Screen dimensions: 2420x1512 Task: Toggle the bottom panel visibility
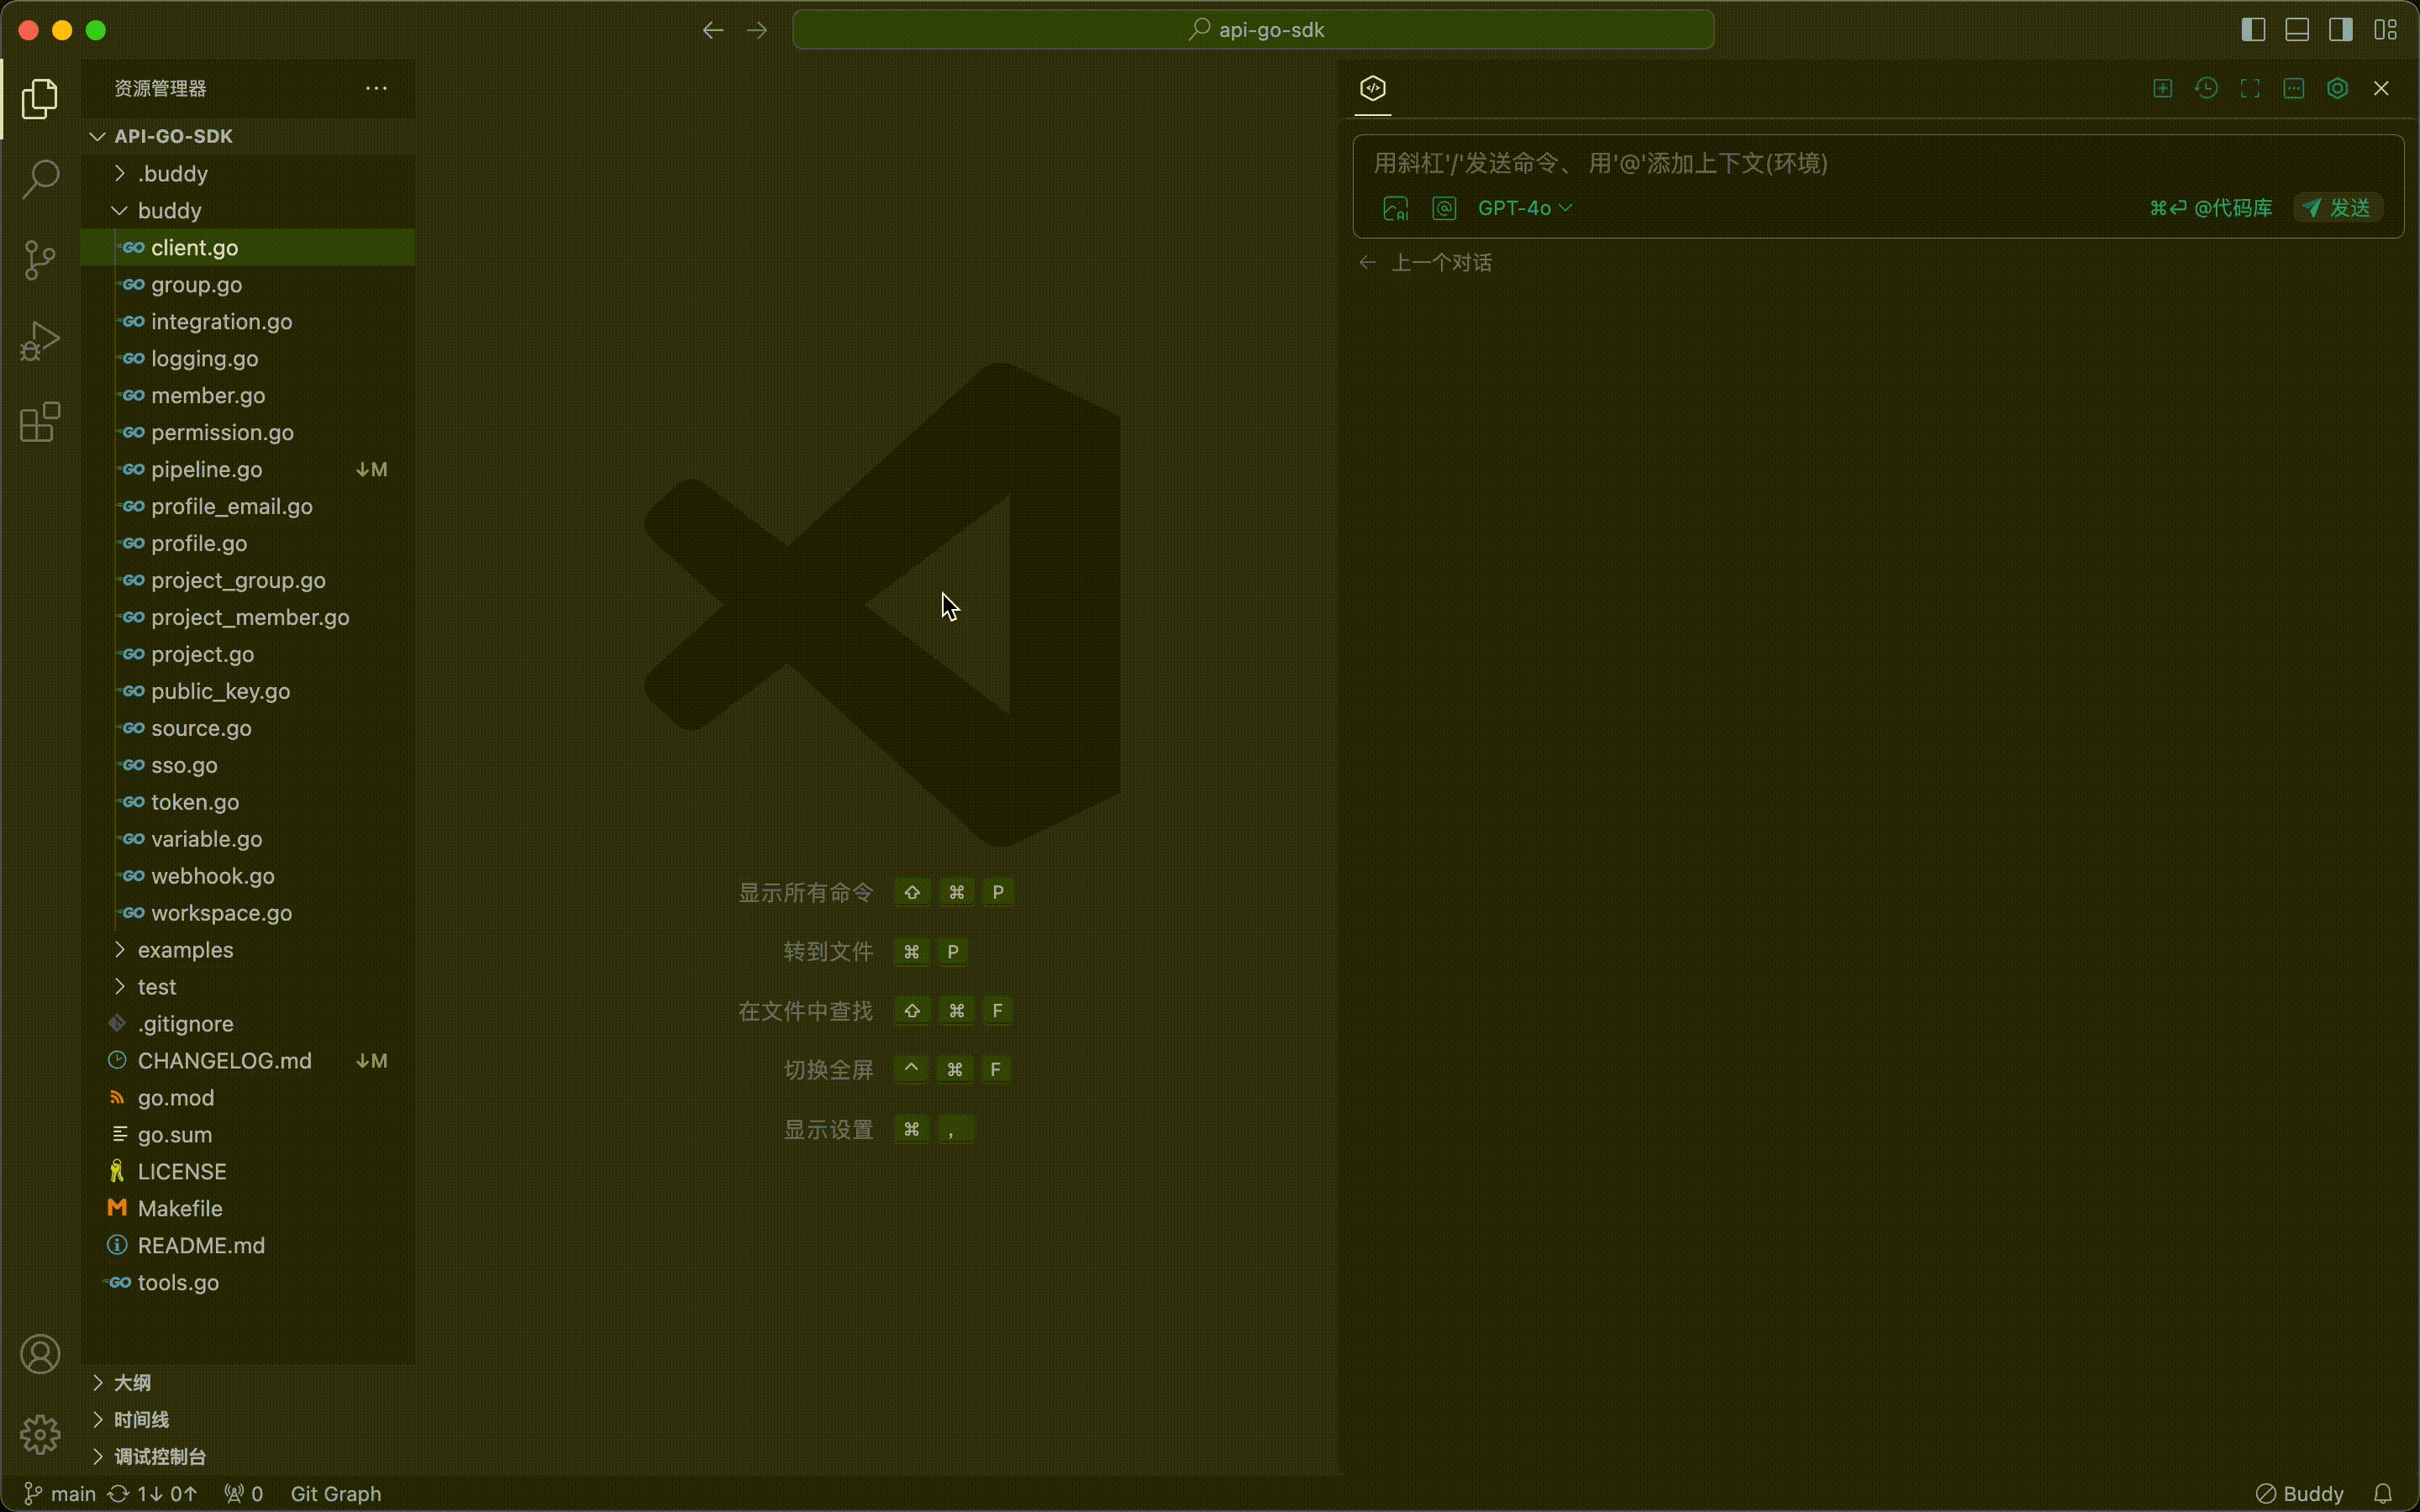[2296, 30]
